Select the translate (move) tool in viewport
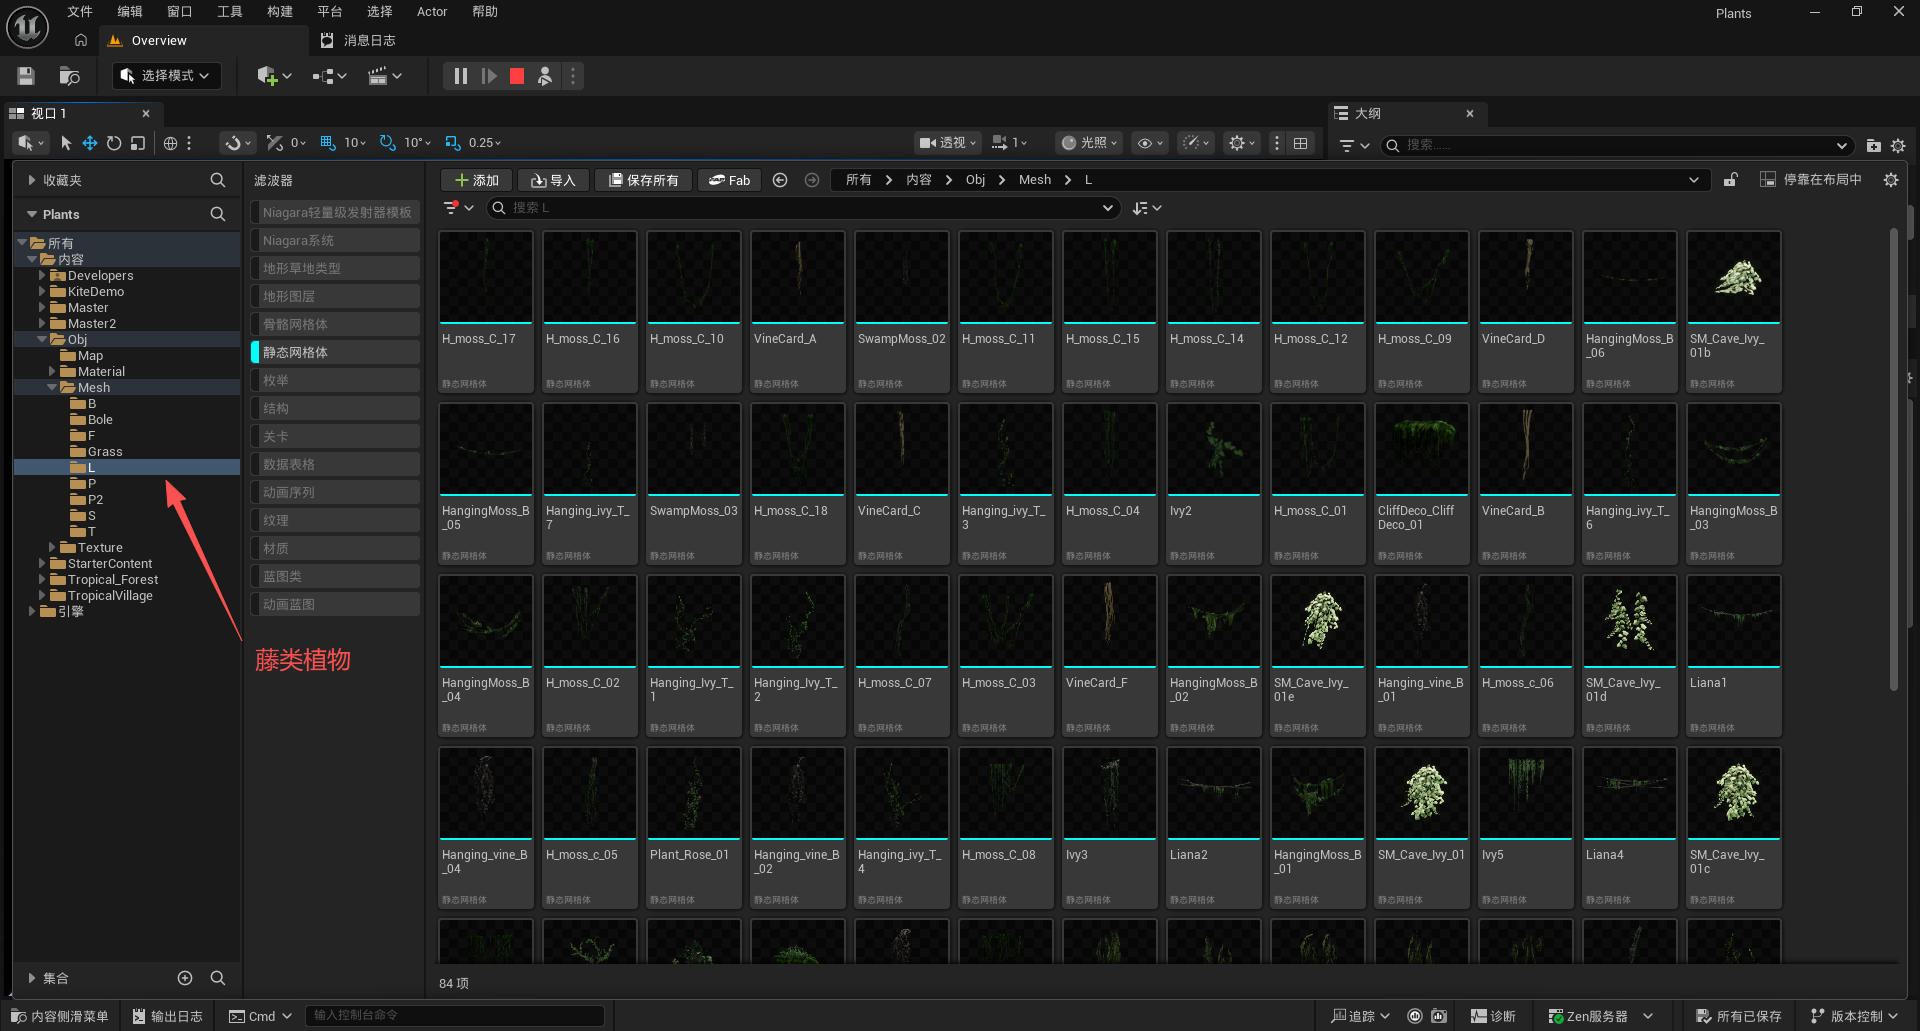Image resolution: width=1920 pixels, height=1031 pixels. pos(90,143)
